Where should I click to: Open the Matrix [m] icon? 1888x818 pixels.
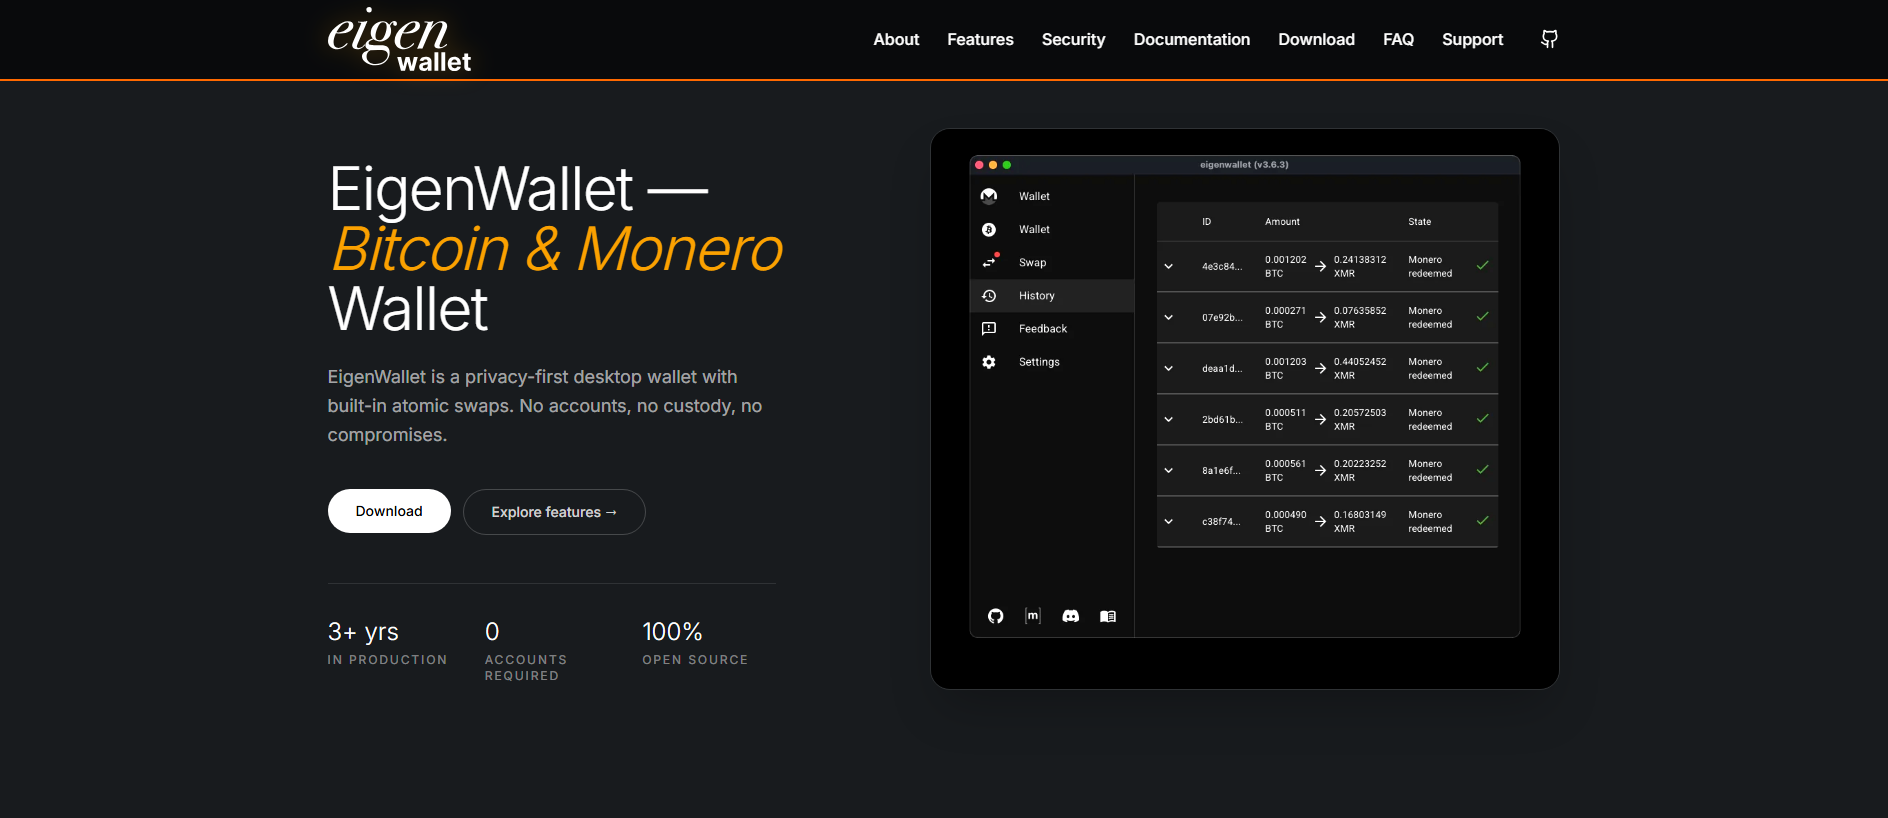tap(1033, 616)
